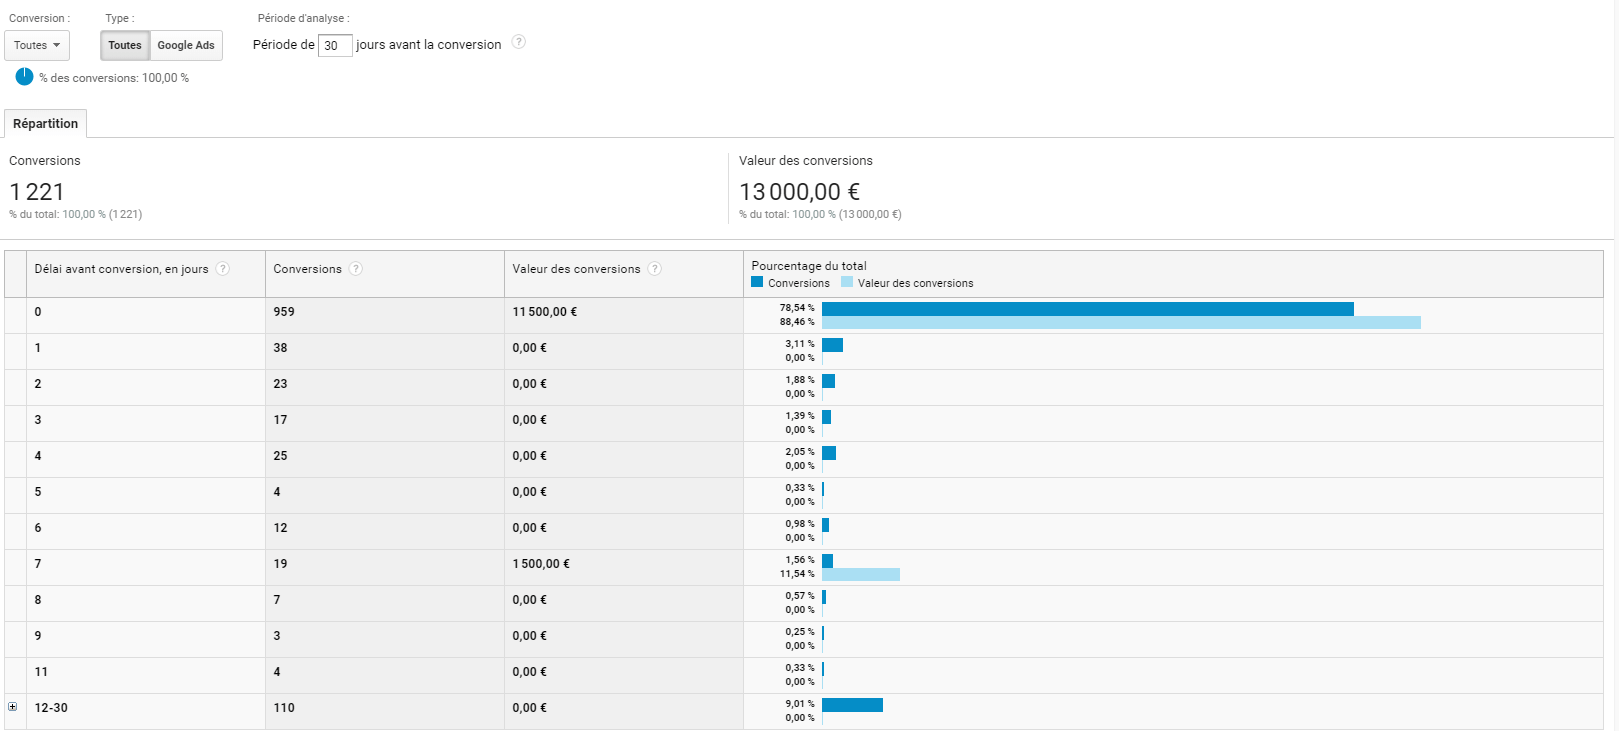
Task: Click the 9,01 % bar in 12-30 row
Action: coord(852,705)
